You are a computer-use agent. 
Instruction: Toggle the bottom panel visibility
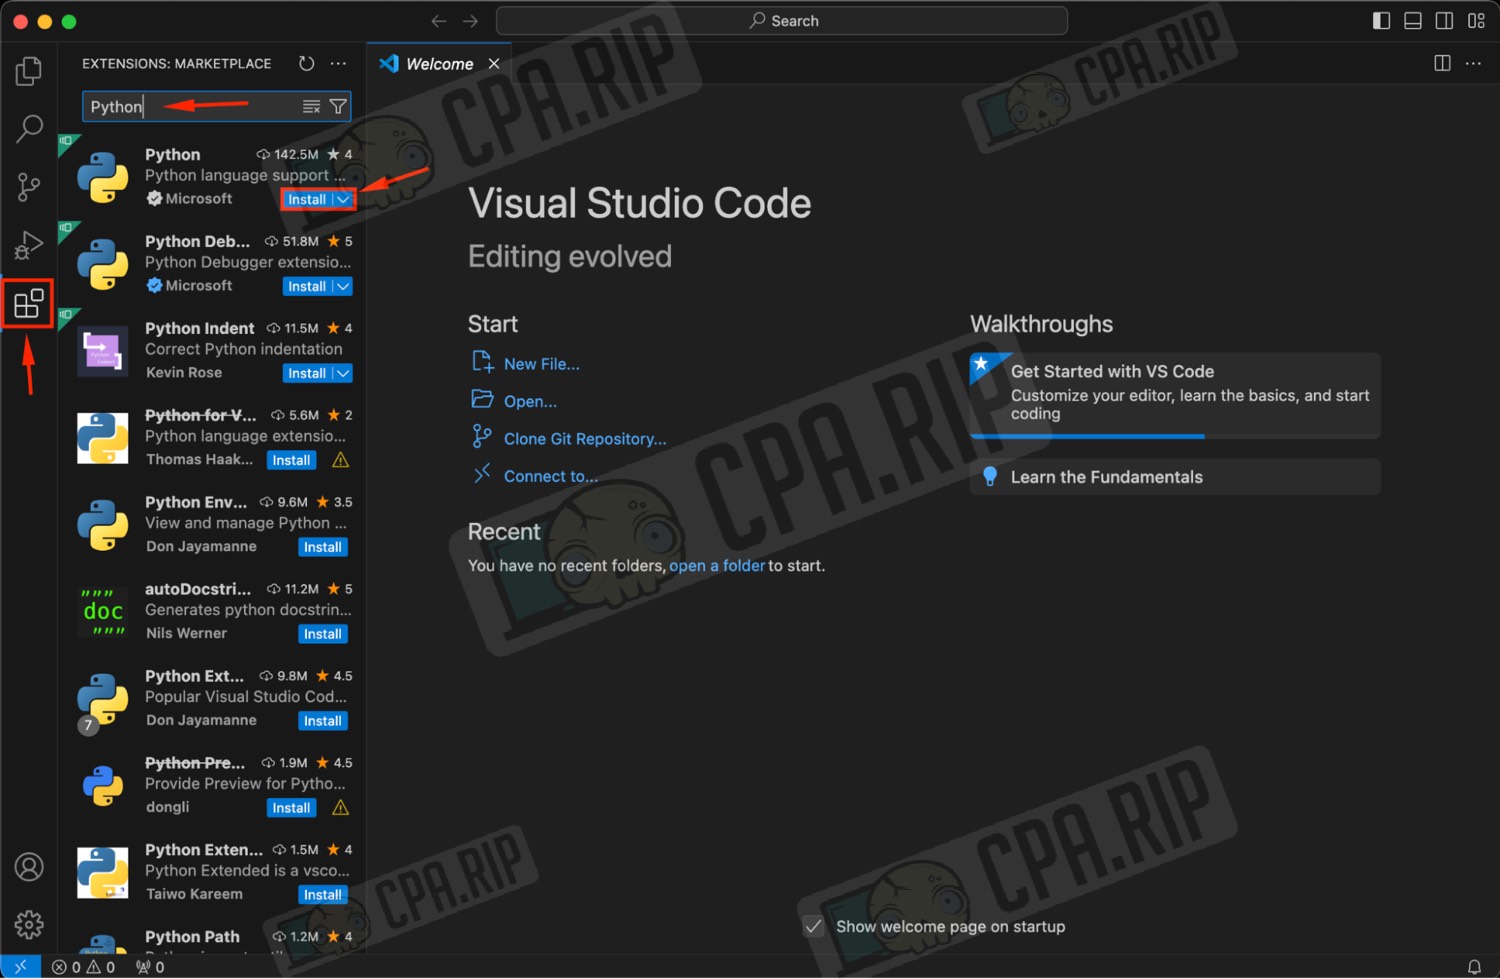1413,21
